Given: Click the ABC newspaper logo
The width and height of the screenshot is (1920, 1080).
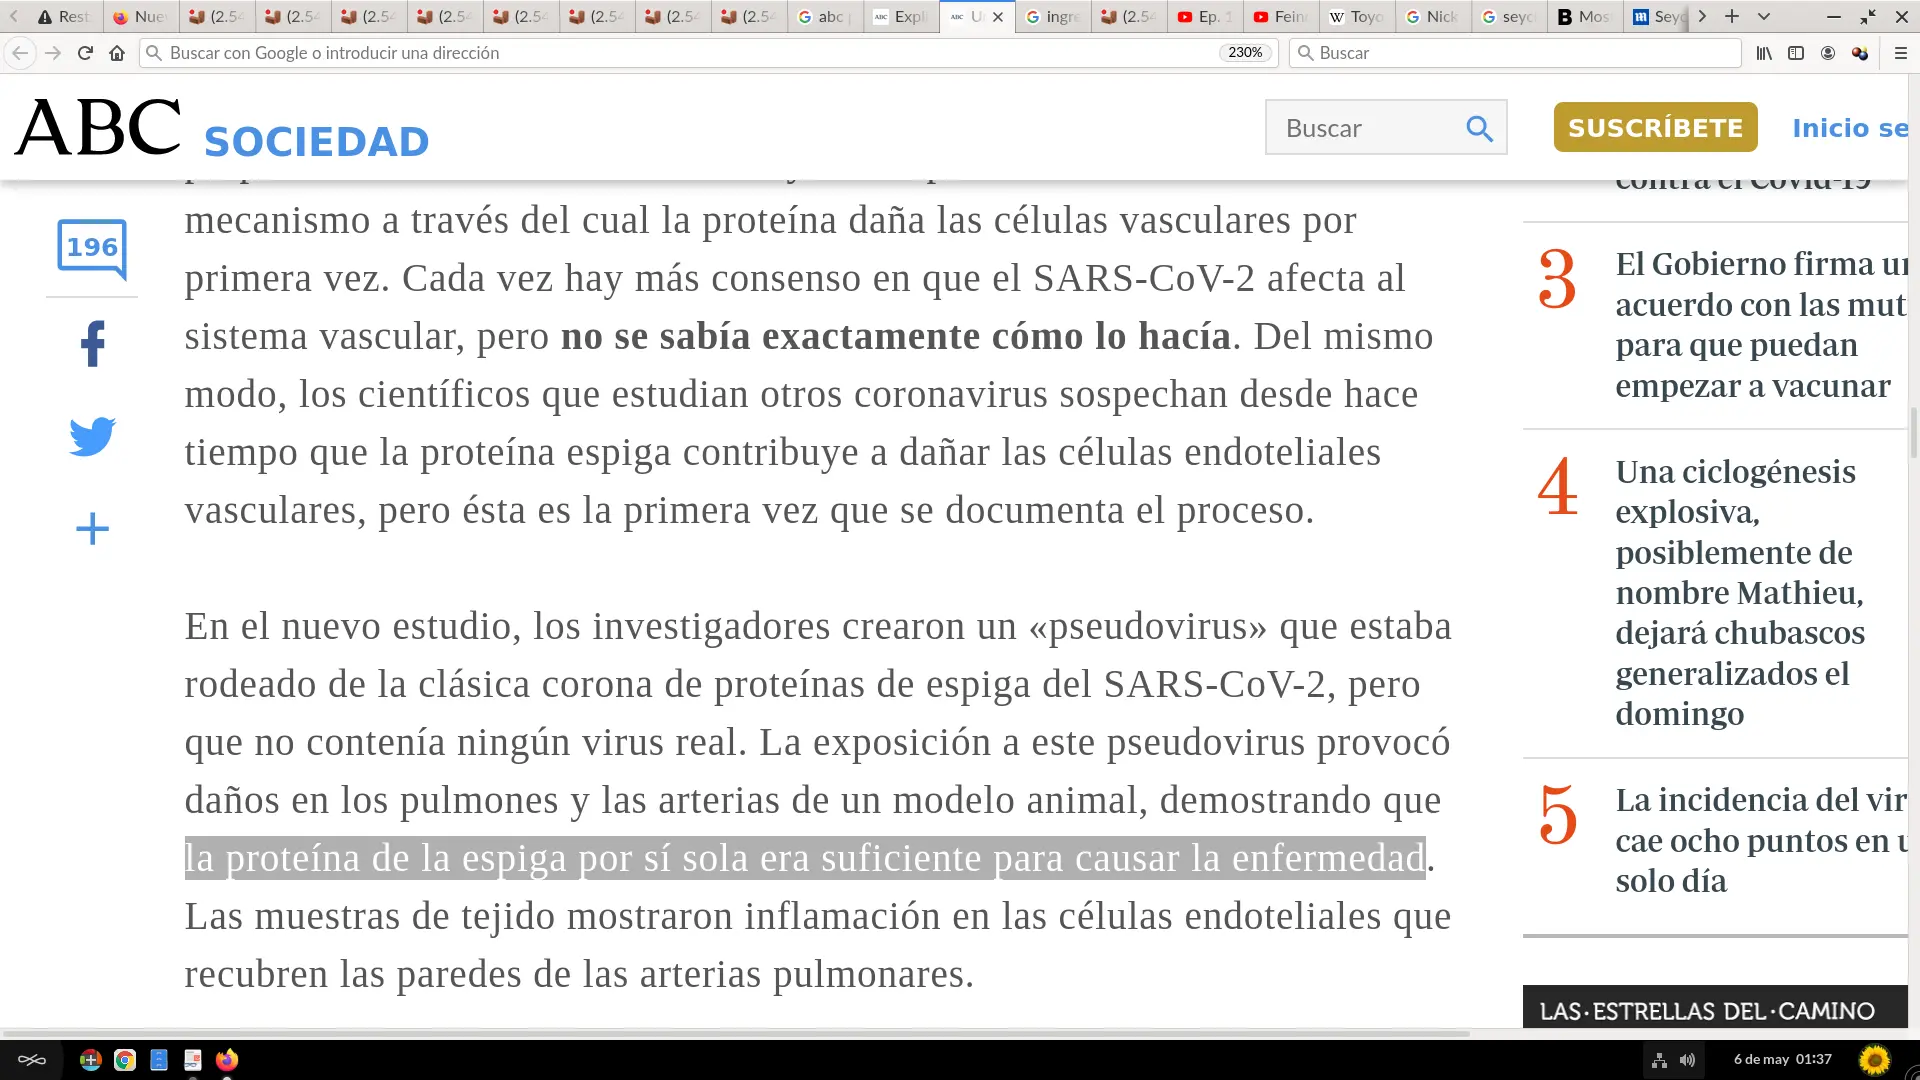Looking at the screenshot, I should coord(98,127).
